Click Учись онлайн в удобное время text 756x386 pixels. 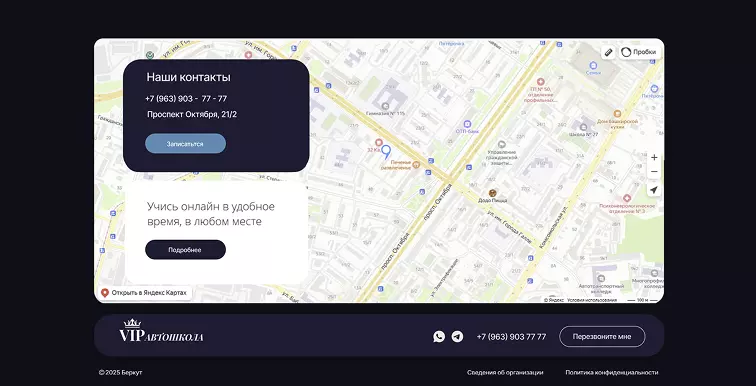(x=211, y=214)
